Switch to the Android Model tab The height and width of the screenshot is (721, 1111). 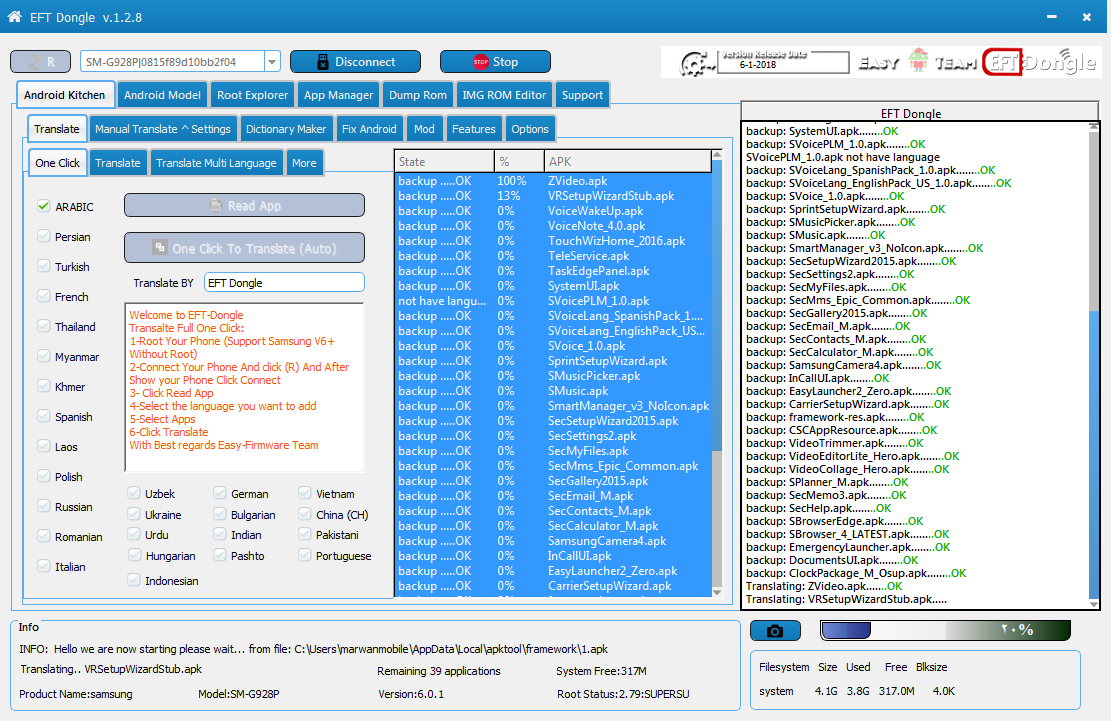pos(162,95)
